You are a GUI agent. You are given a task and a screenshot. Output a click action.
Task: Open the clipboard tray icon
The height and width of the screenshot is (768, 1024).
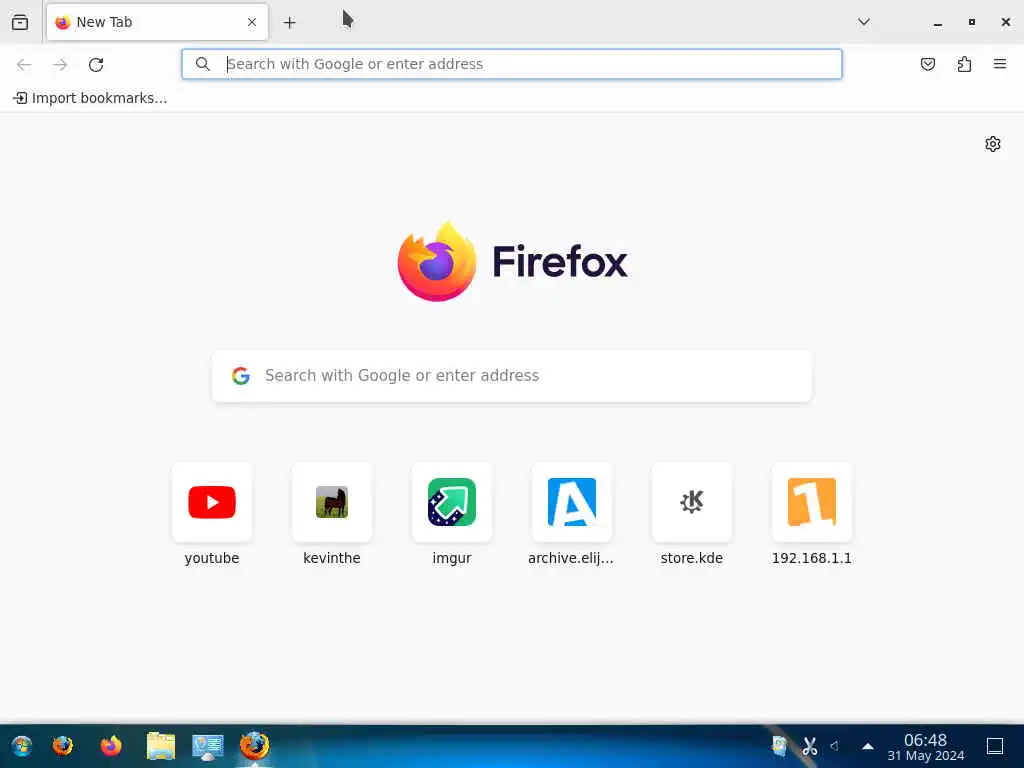point(779,746)
